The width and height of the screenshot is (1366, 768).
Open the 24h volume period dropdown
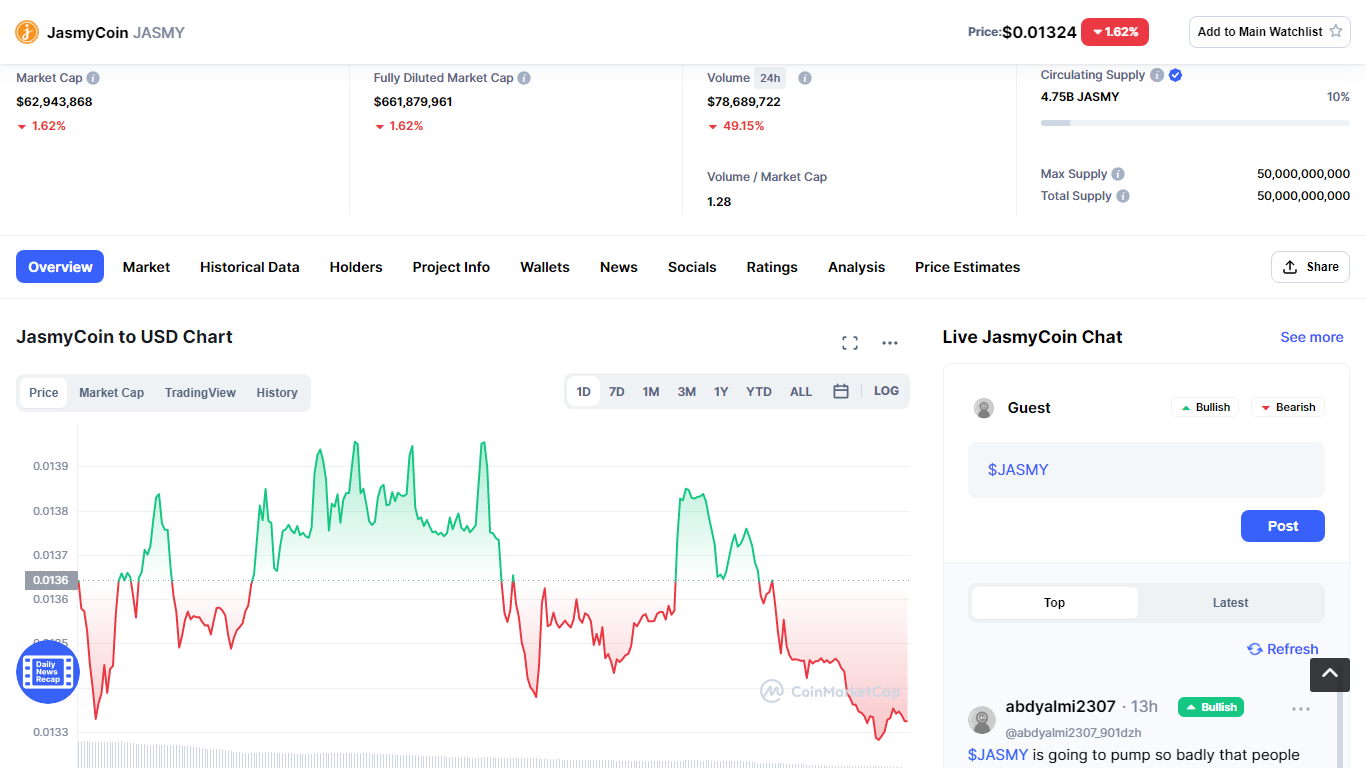click(770, 77)
